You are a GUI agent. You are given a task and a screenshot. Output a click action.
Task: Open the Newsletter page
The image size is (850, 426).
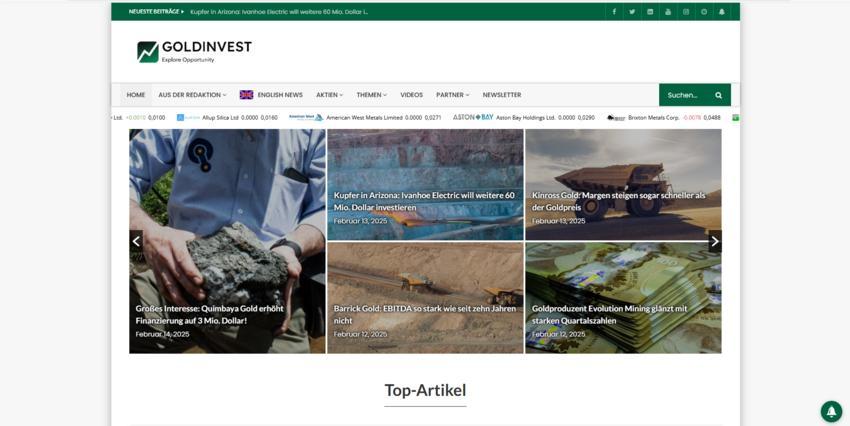[502, 95]
